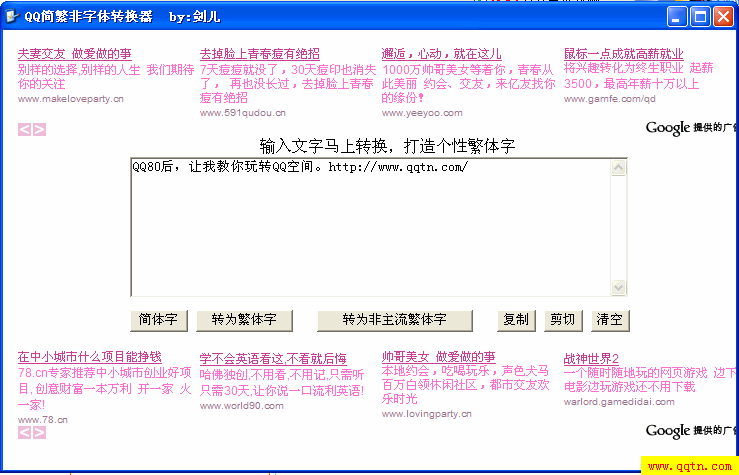739x475 pixels.
Task: Open the 去掉脸上青春痘有绝招 ad link
Action: [260, 54]
